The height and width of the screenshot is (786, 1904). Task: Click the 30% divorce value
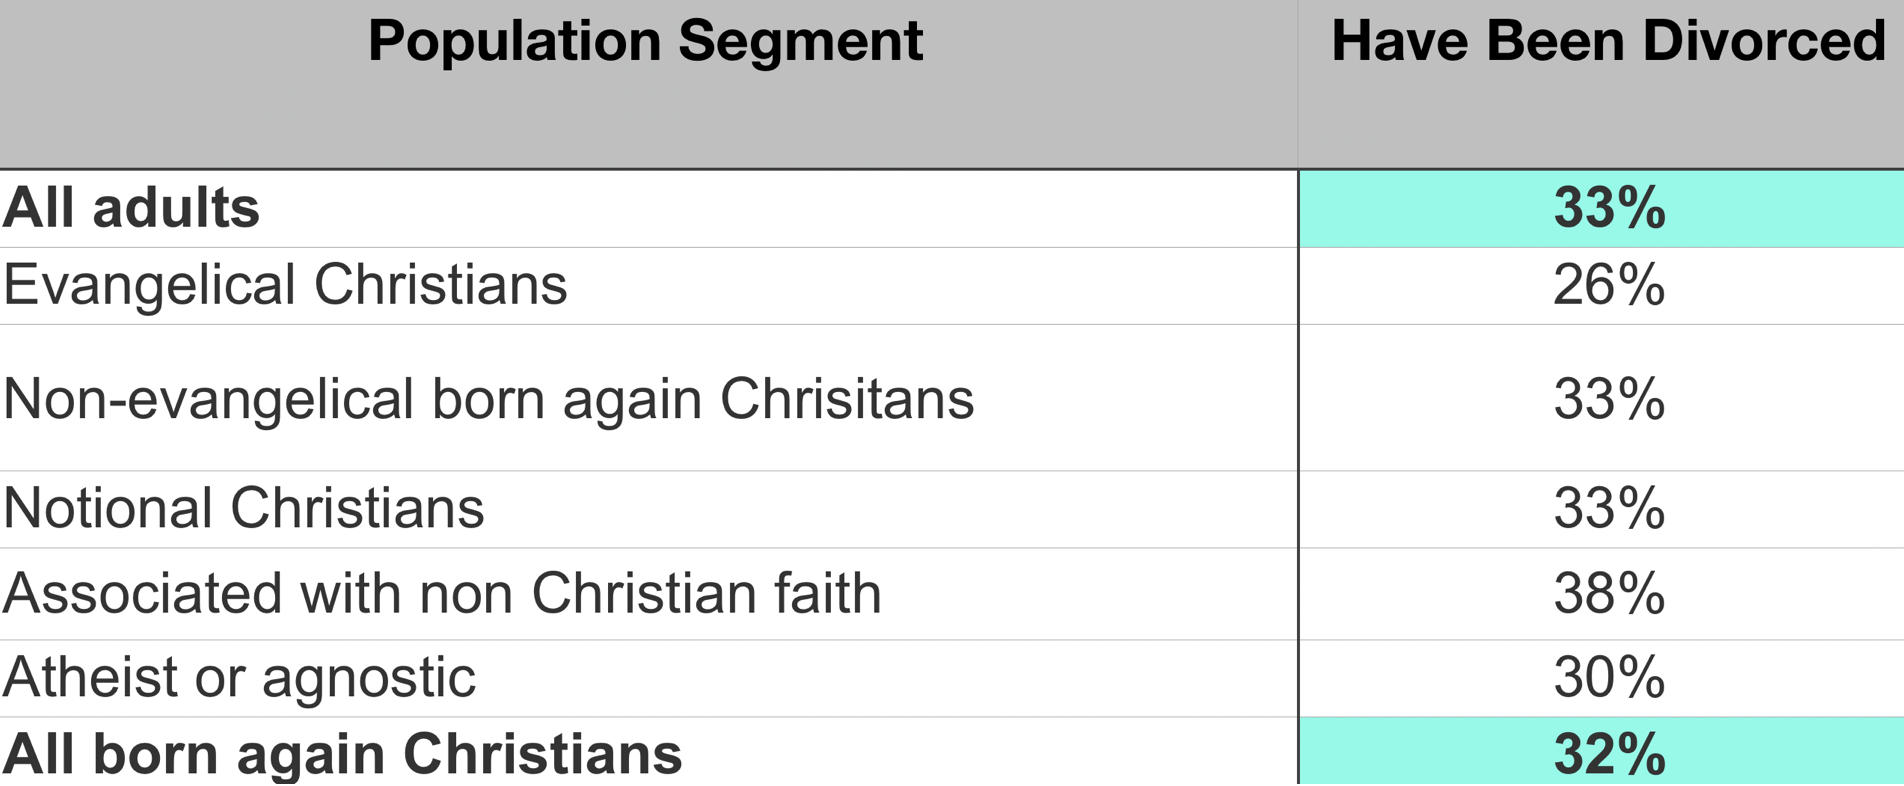point(1609,677)
